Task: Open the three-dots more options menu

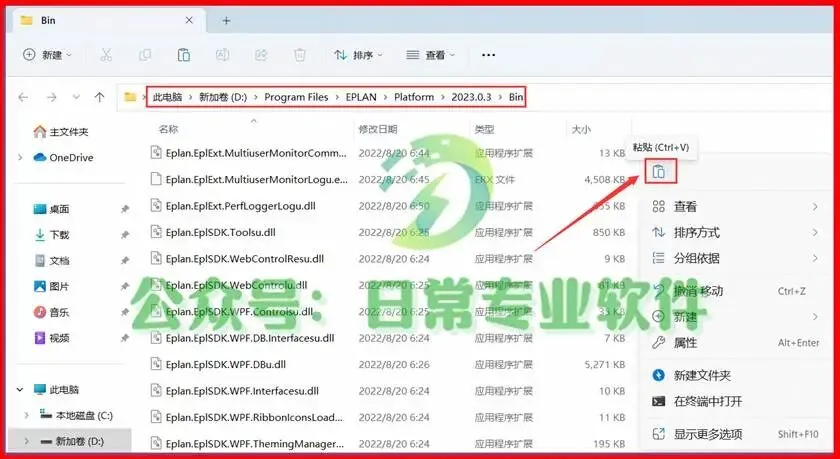Action: pyautogui.click(x=489, y=55)
